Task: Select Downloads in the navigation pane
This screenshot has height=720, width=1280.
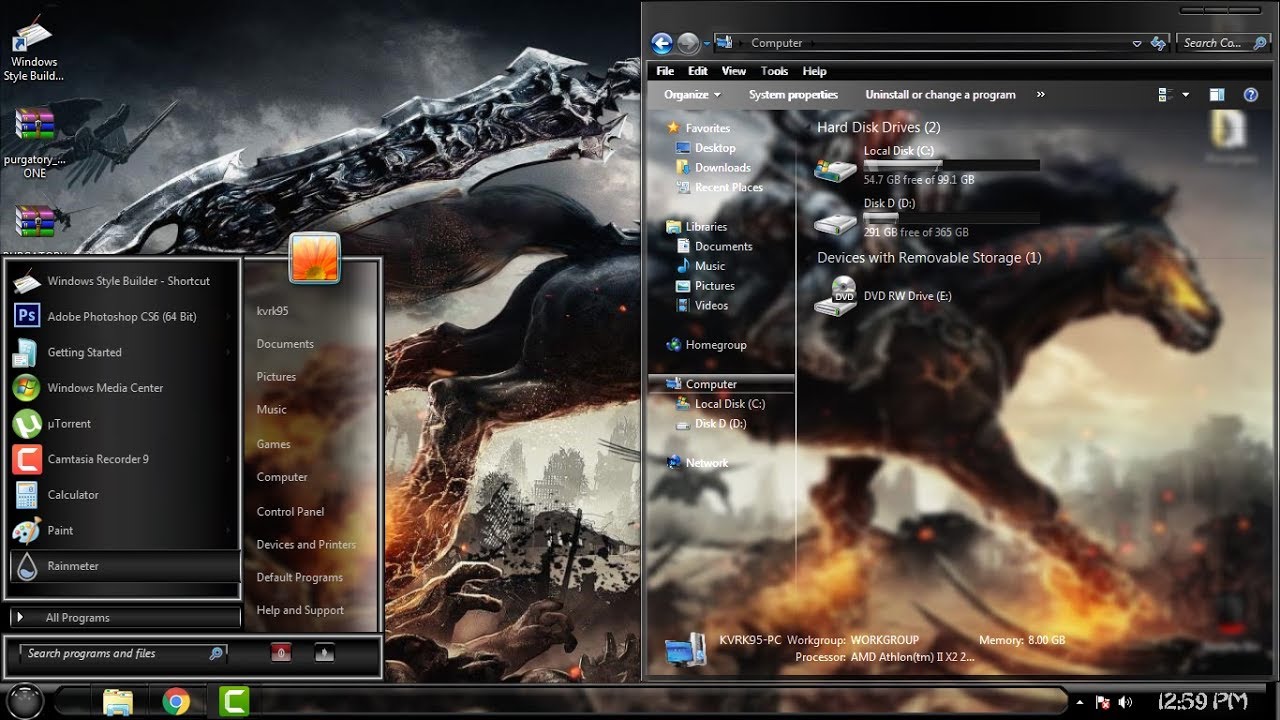Action: [713, 168]
